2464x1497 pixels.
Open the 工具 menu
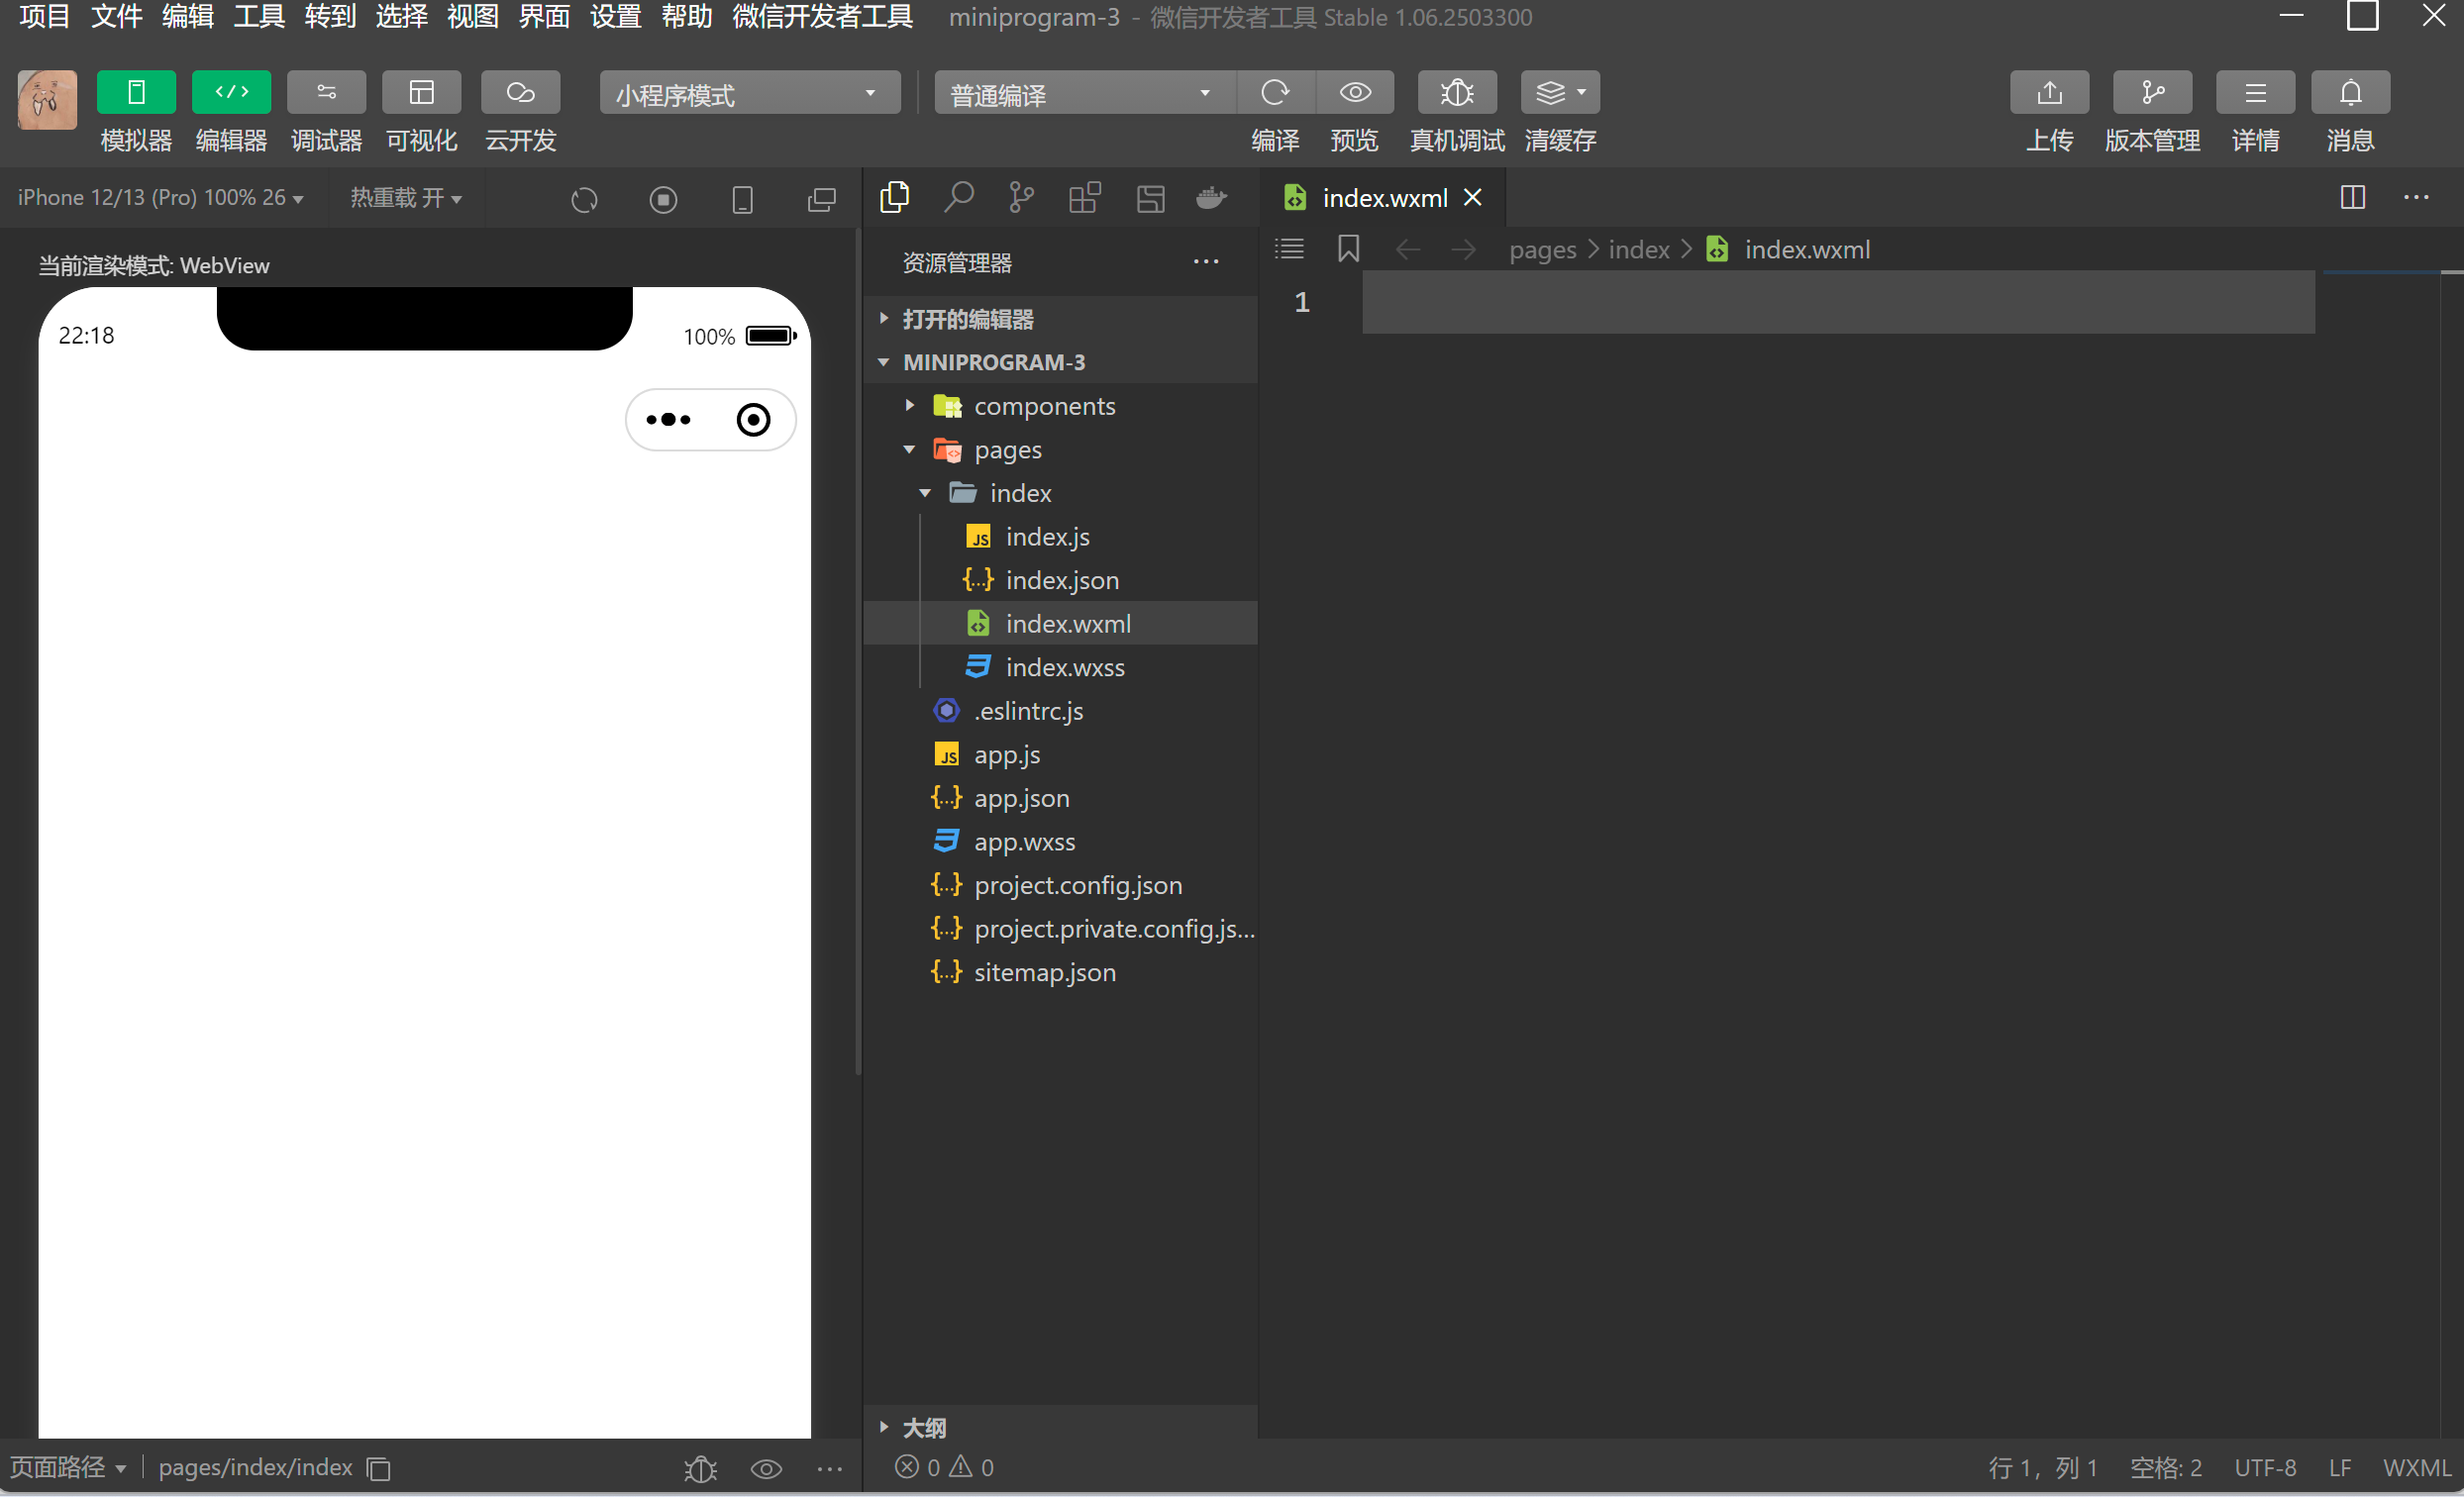[x=258, y=16]
